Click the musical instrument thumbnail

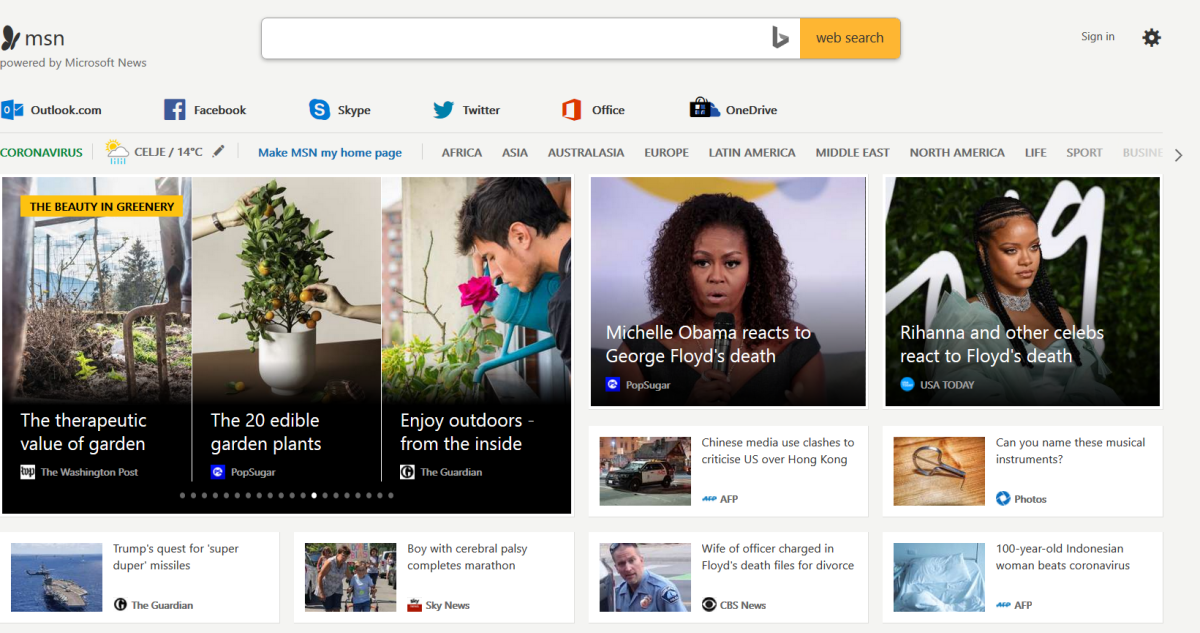click(x=939, y=471)
